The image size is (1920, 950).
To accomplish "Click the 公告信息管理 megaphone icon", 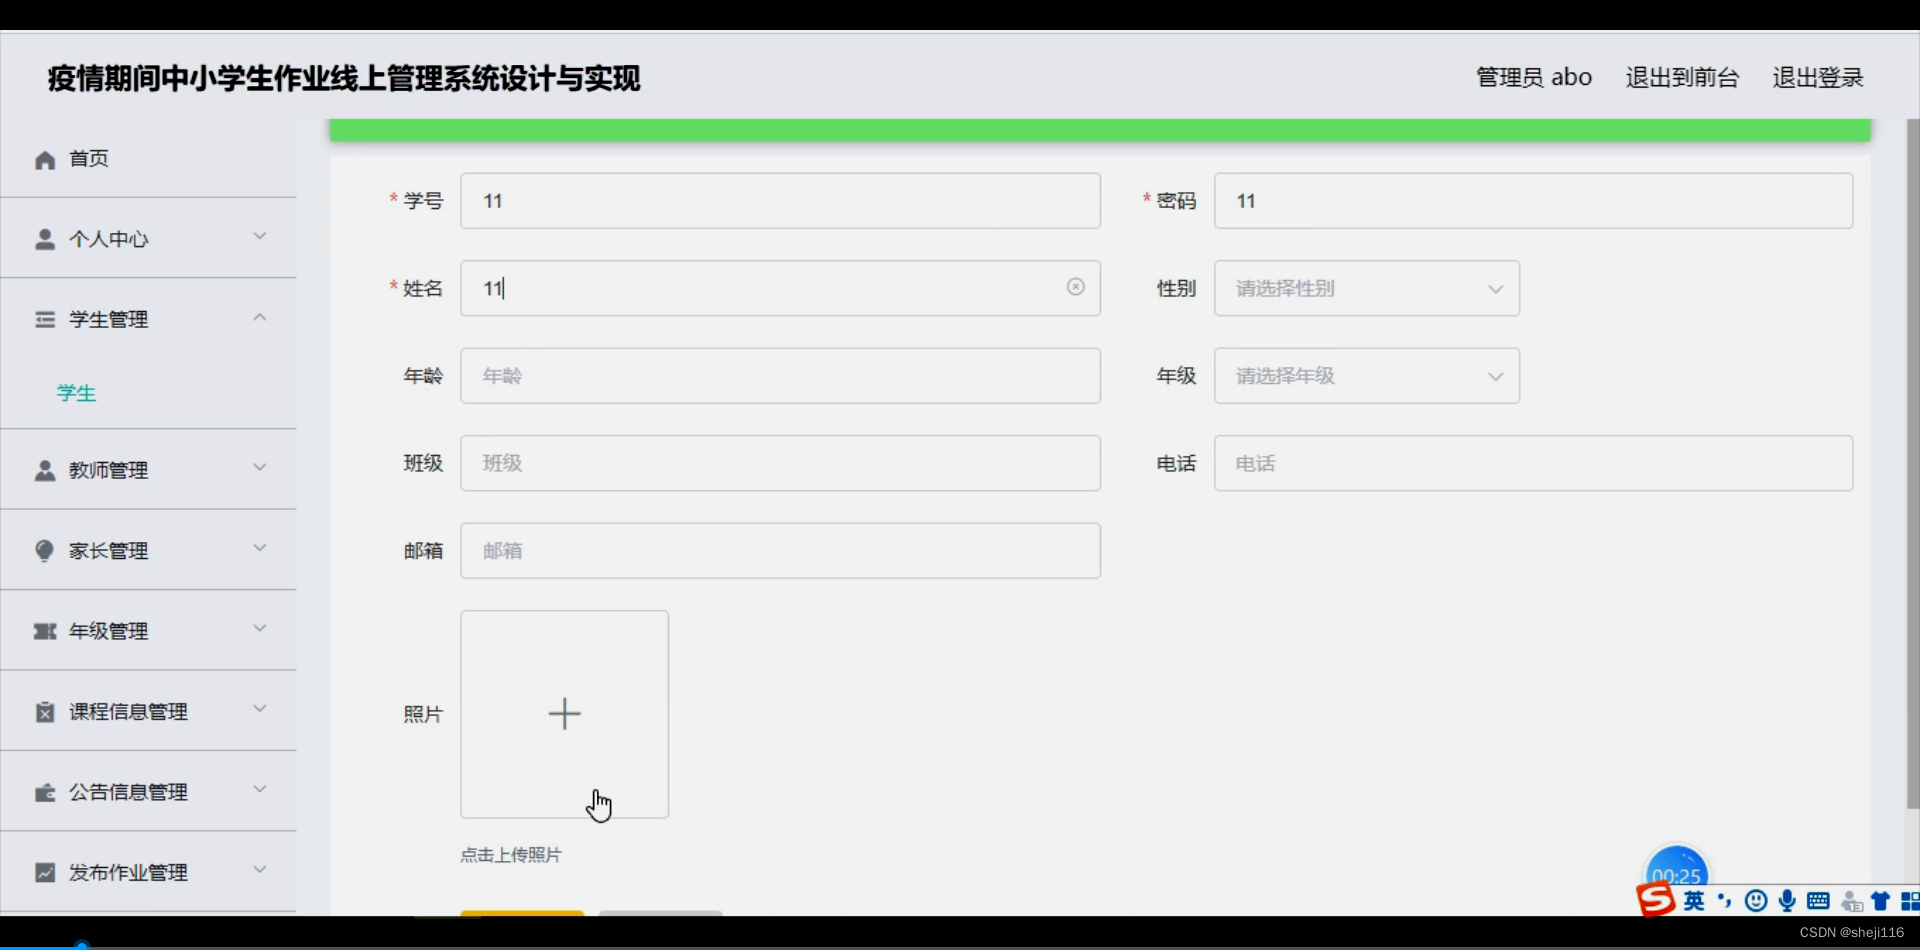I will pos(43,790).
